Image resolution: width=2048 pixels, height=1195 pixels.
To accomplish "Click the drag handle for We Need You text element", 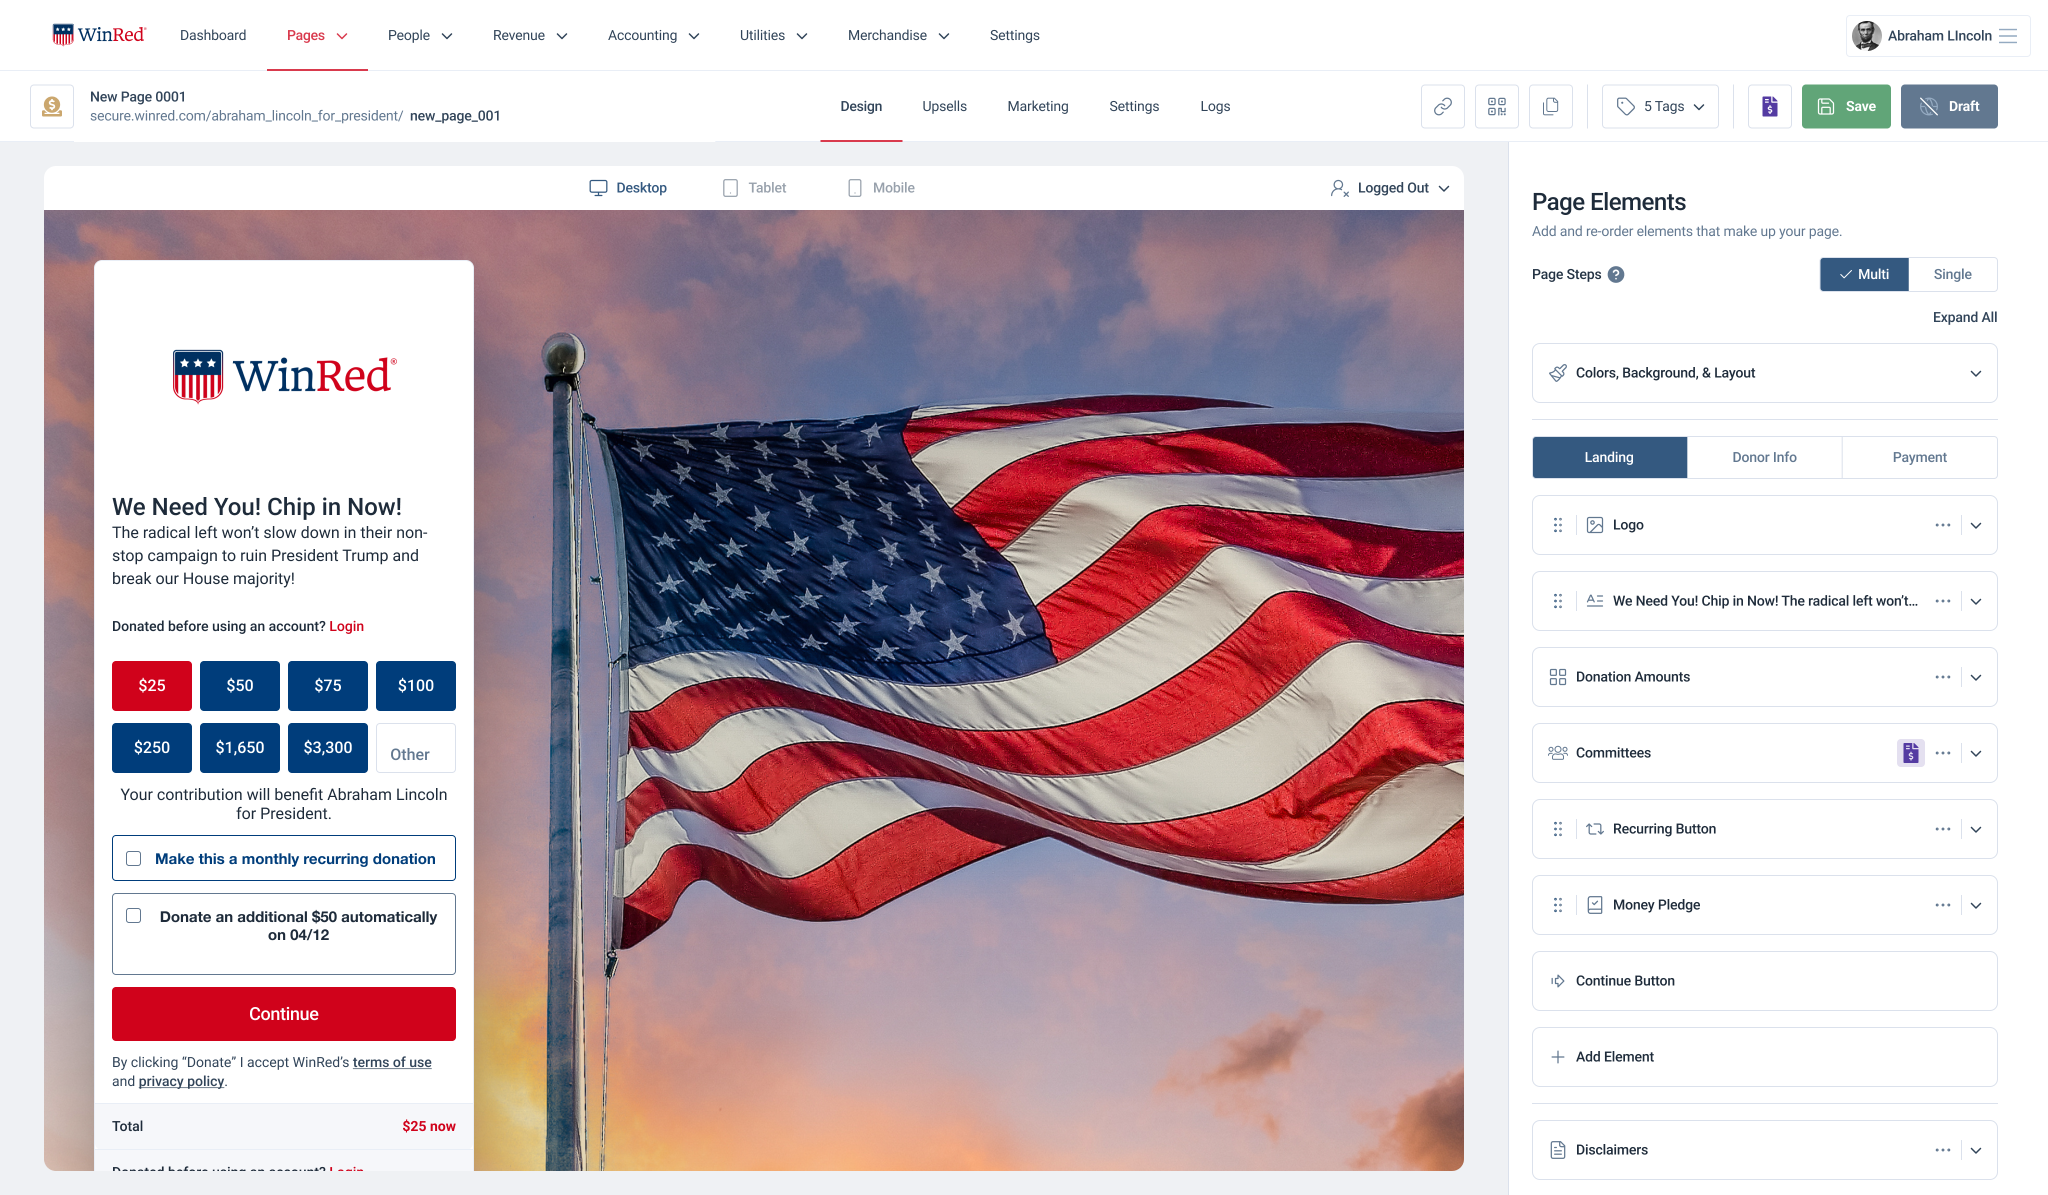I will pyautogui.click(x=1557, y=601).
